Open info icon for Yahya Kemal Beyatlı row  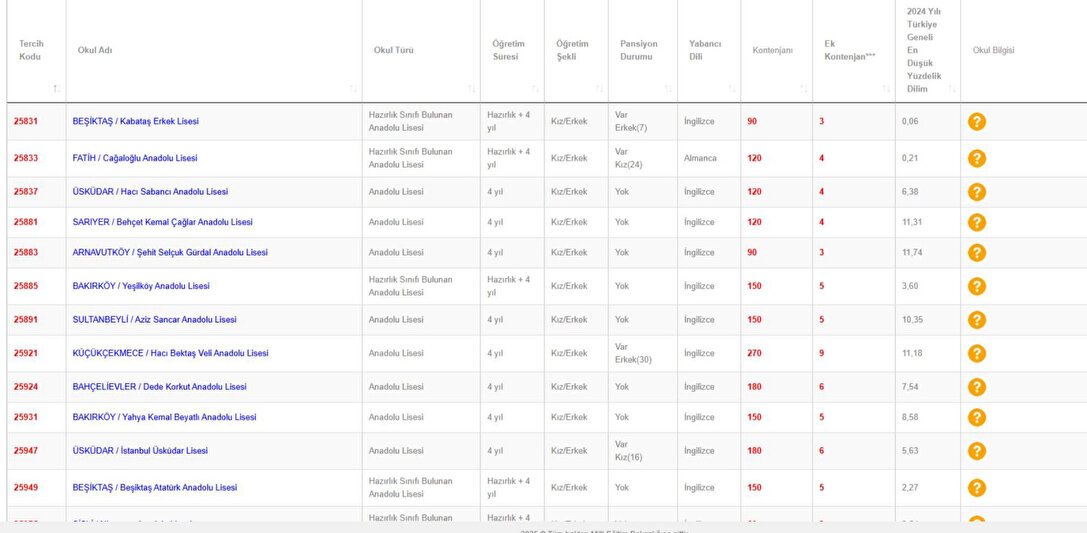[x=977, y=418]
